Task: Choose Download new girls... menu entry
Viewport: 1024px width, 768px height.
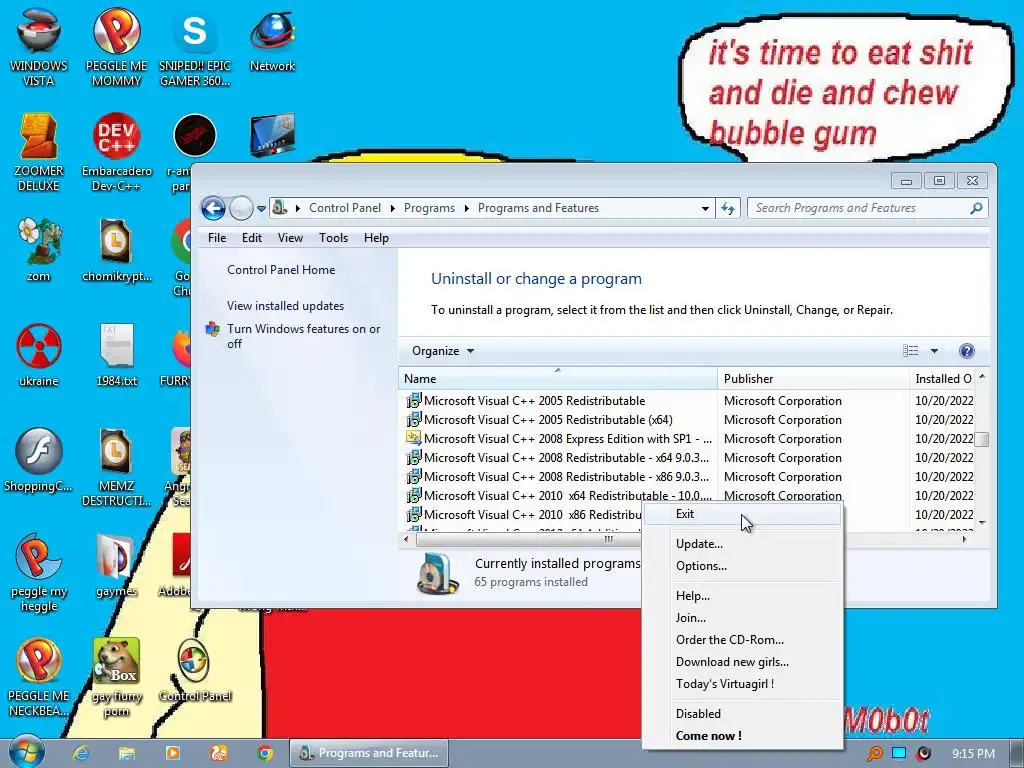Action: [x=743, y=662]
